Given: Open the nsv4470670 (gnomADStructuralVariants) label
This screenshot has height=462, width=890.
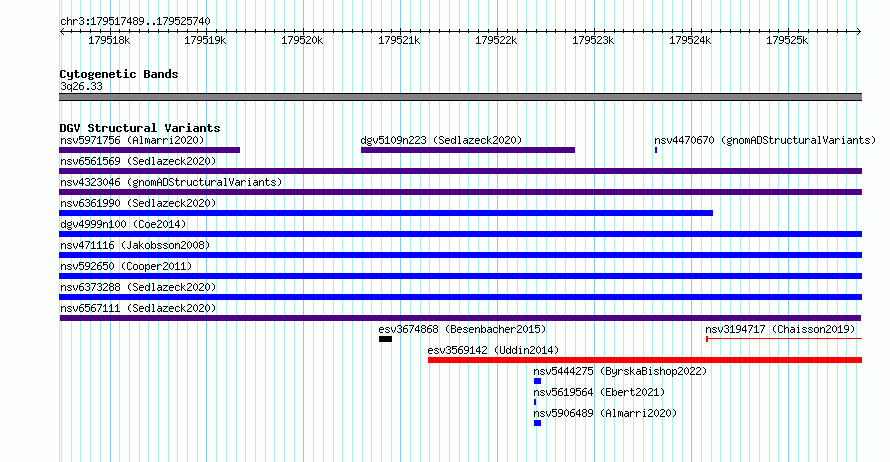Looking at the screenshot, I should [765, 140].
